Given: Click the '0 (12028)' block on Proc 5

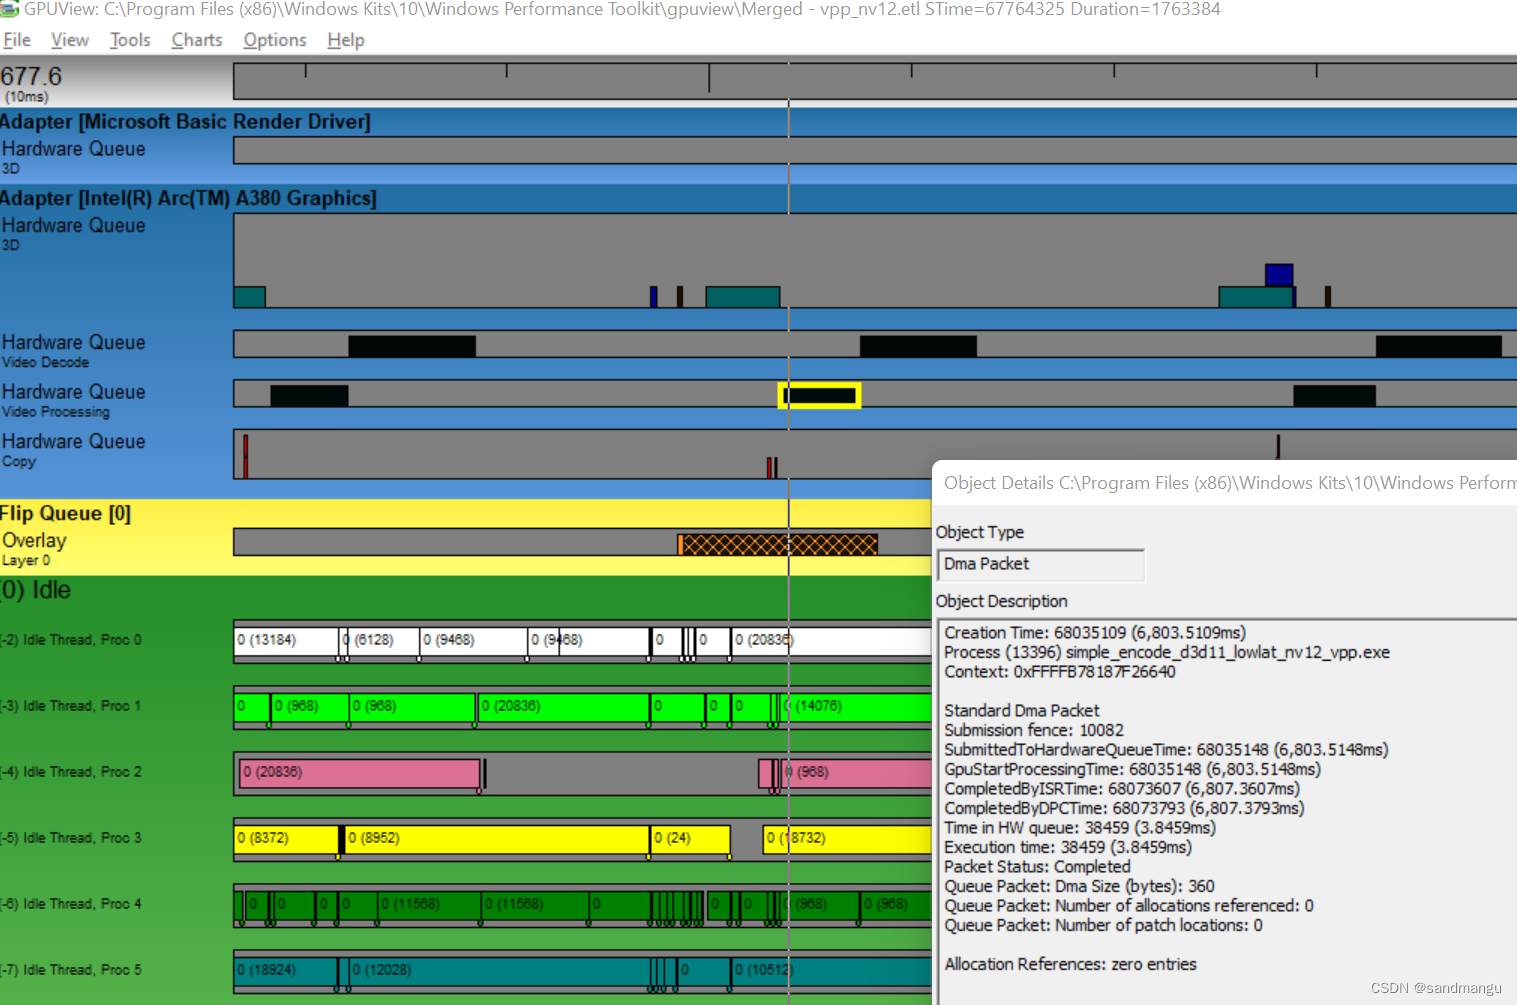Looking at the screenshot, I should pos(500,970).
